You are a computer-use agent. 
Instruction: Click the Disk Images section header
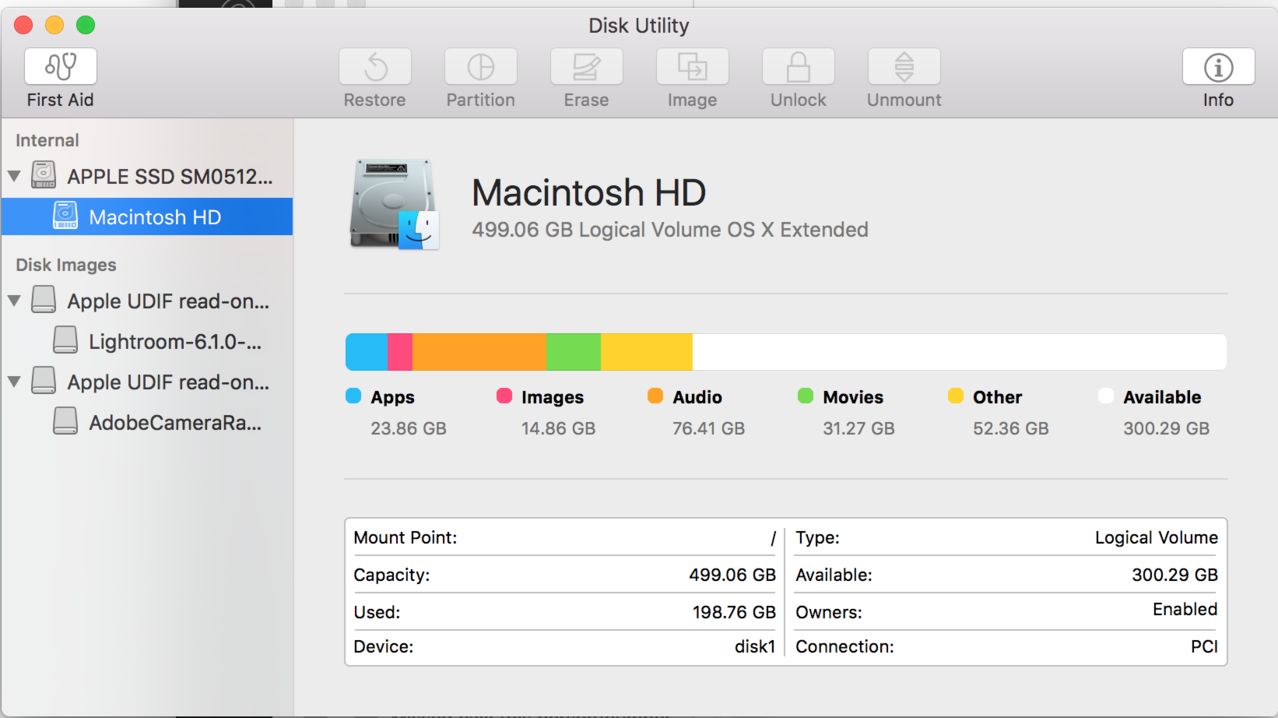pyautogui.click(x=66, y=265)
